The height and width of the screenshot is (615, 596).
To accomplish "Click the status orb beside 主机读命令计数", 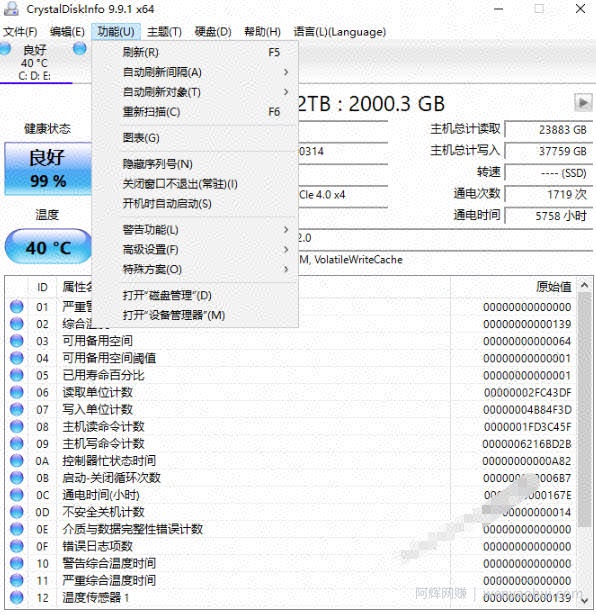I will [16, 426].
